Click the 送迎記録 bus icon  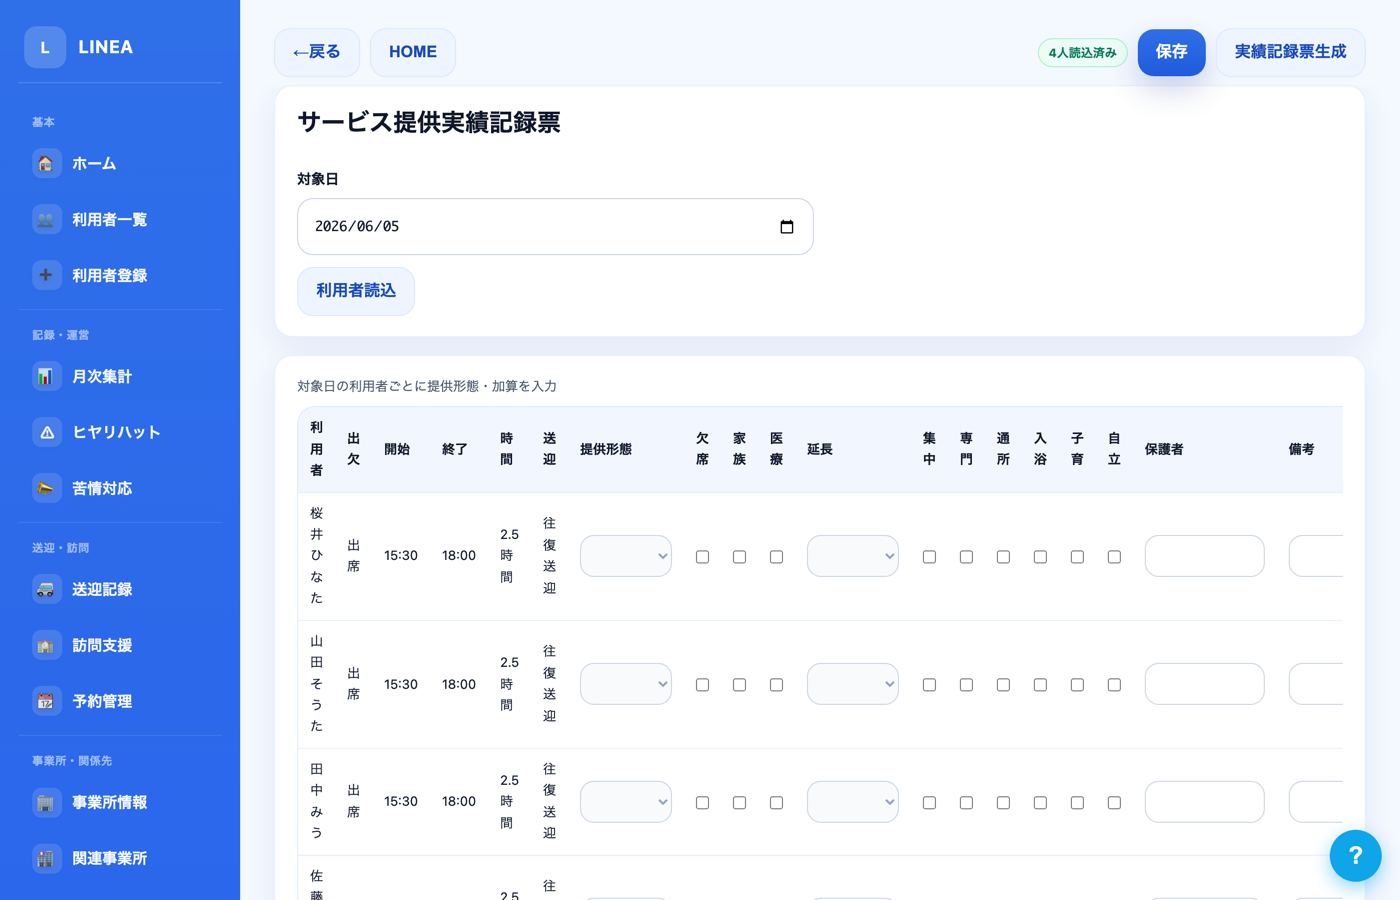click(46, 589)
